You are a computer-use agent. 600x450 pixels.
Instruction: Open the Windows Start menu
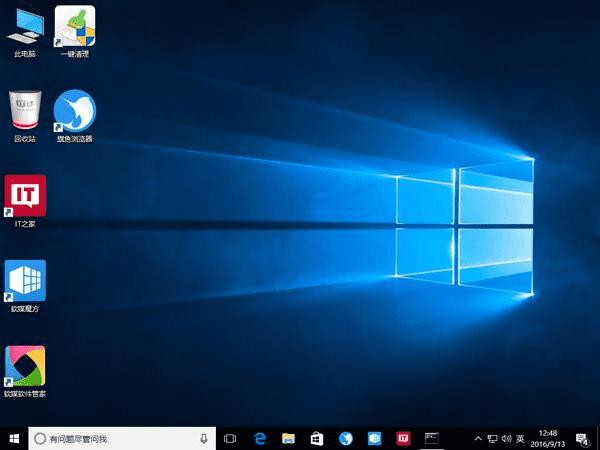14,439
